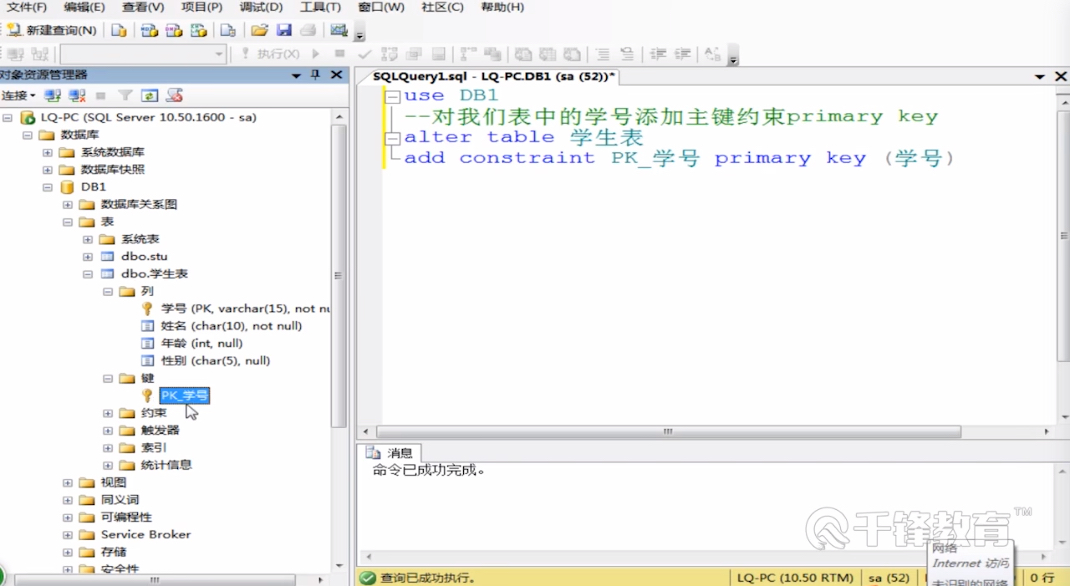The width and height of the screenshot is (1070, 586).
Task: Open the 帮助(H) menu
Action: point(502,7)
